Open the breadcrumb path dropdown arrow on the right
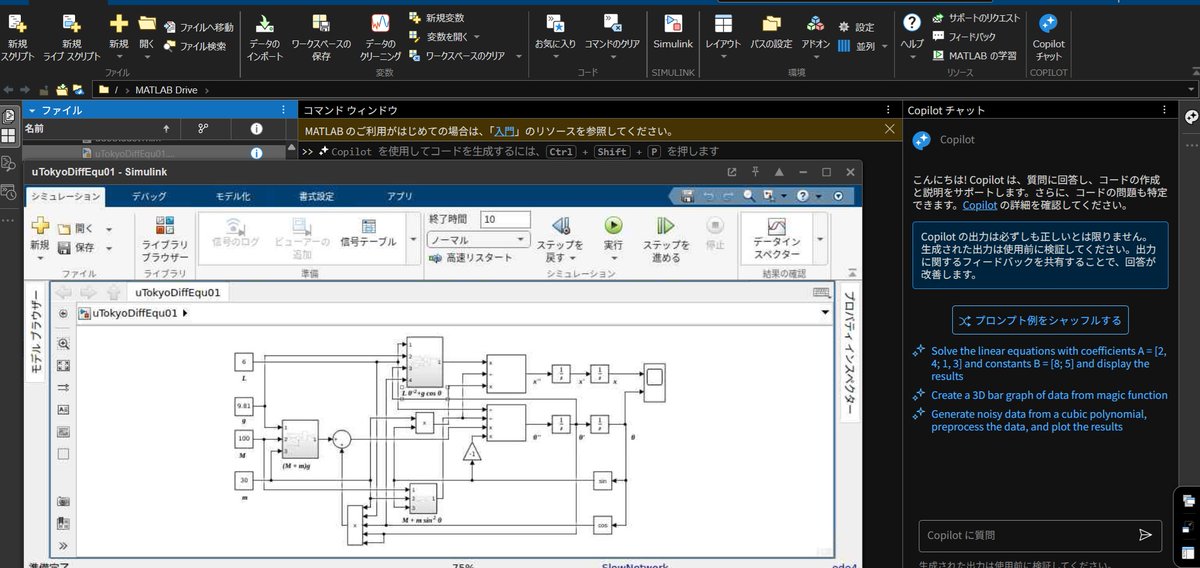The height and width of the screenshot is (568, 1200). [x=824, y=313]
